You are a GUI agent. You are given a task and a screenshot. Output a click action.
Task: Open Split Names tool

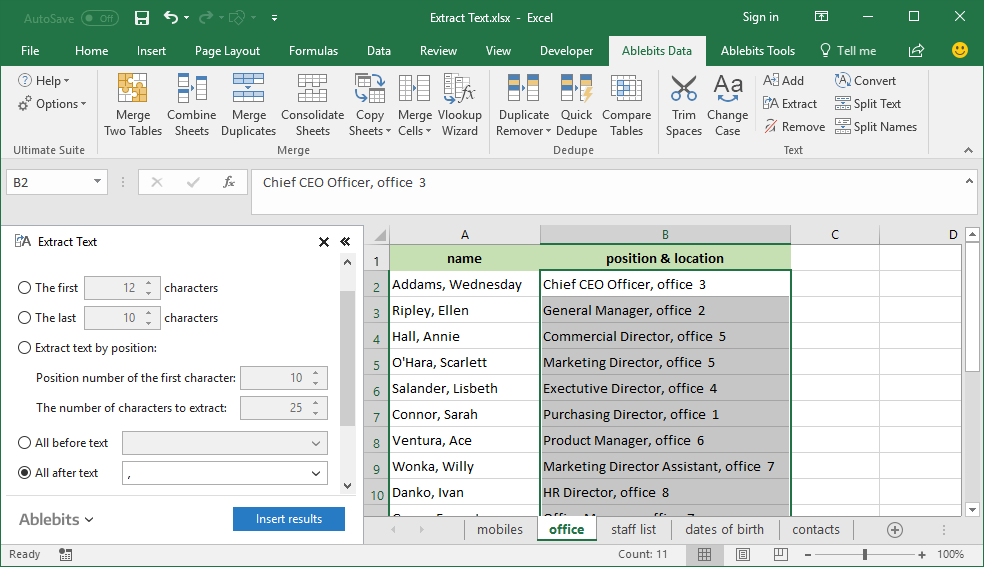(876, 127)
